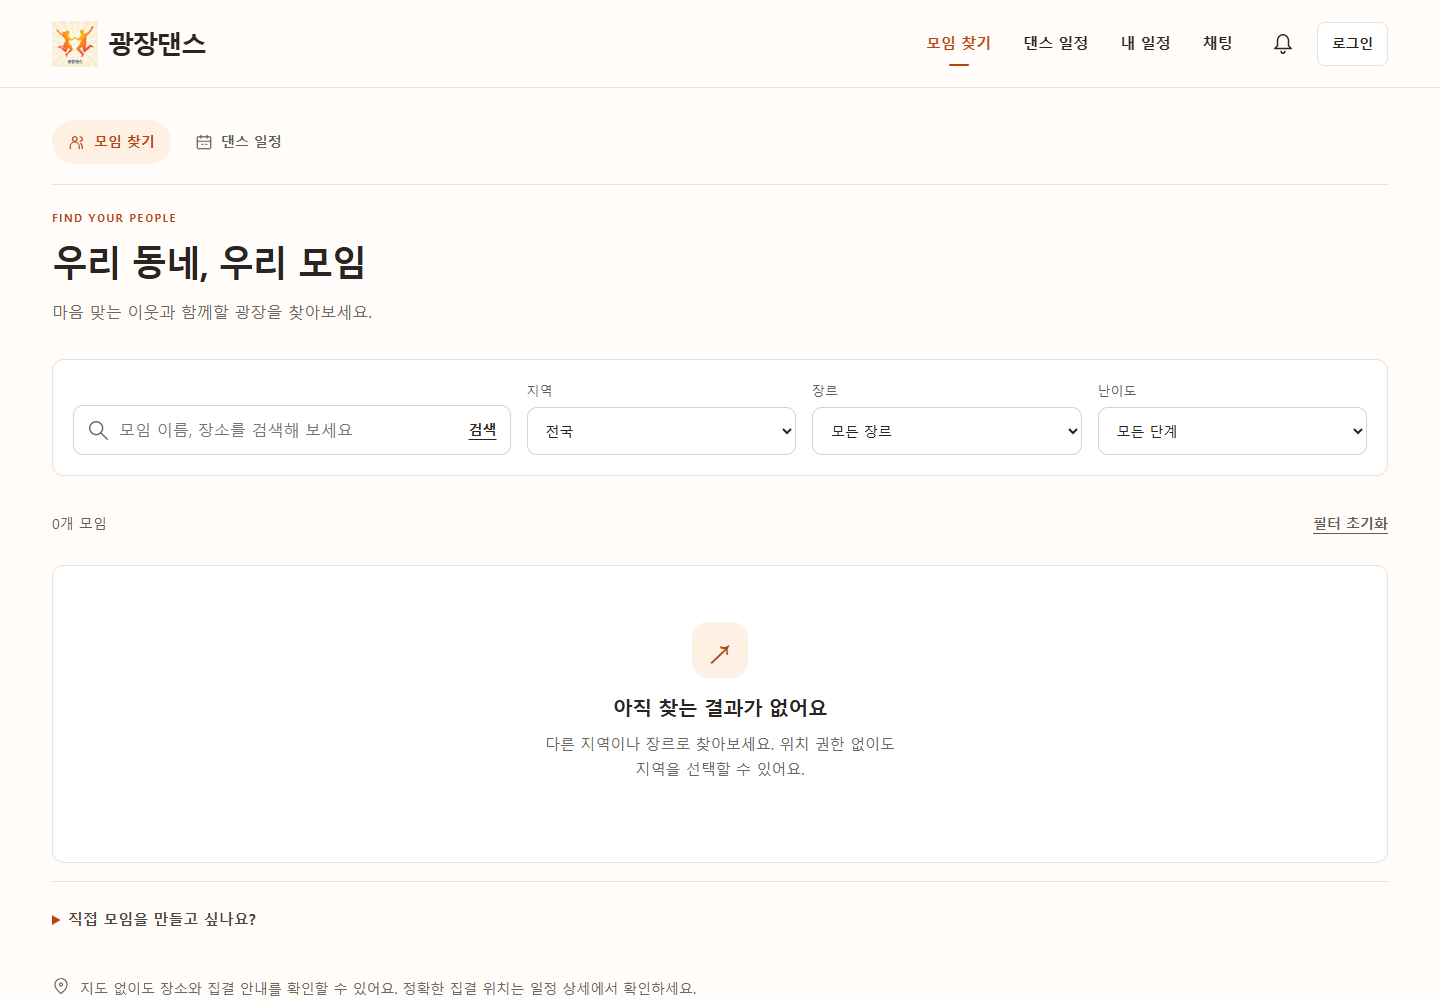Click the 아직 찾는 결과가 없어요 heading
The width and height of the screenshot is (1440, 1000).
(720, 708)
